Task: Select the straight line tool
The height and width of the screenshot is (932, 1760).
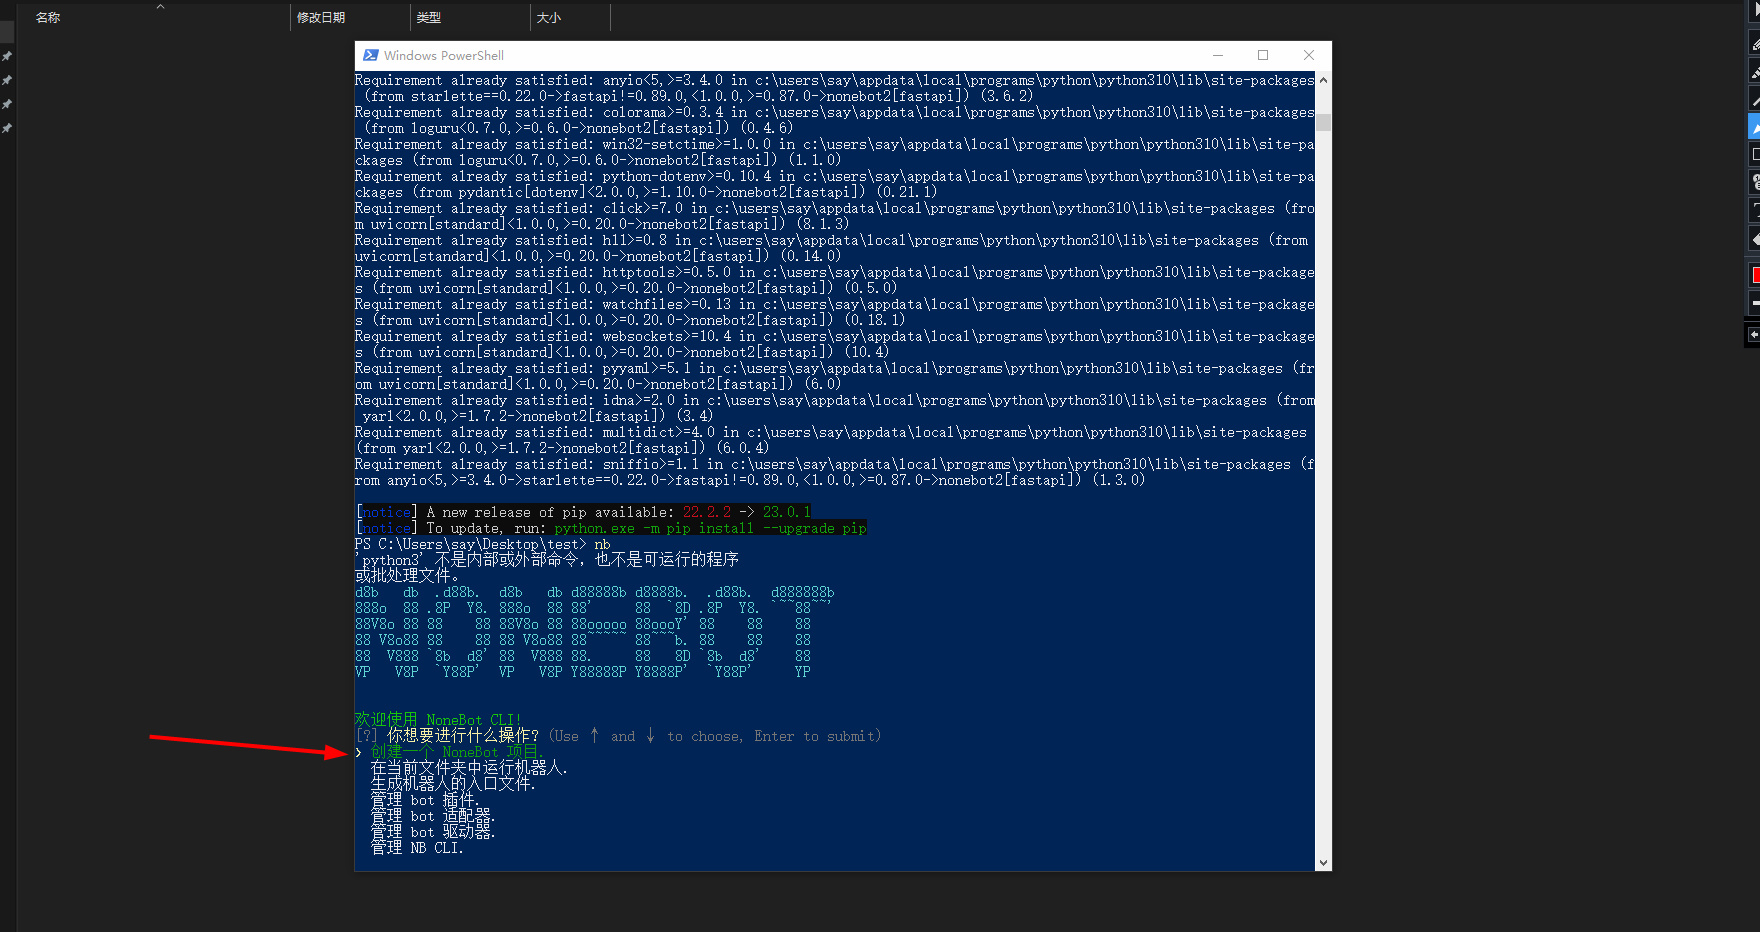Action: pyautogui.click(x=1754, y=100)
